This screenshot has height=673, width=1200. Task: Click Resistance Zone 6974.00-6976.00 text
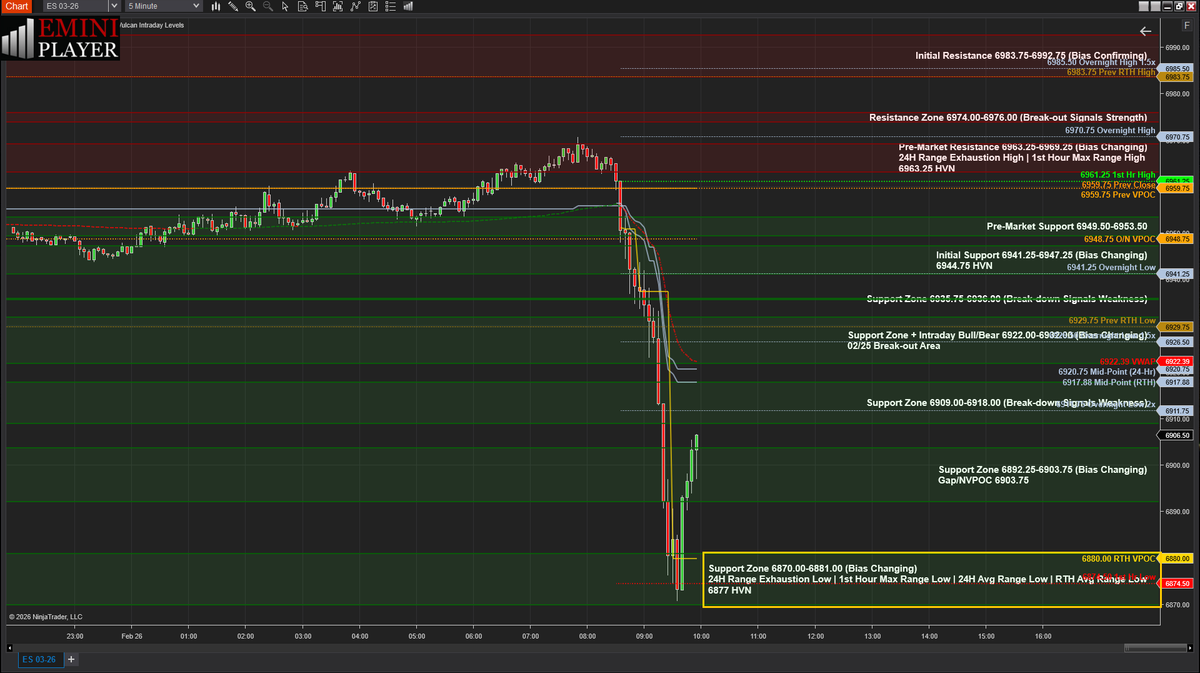(1008, 117)
